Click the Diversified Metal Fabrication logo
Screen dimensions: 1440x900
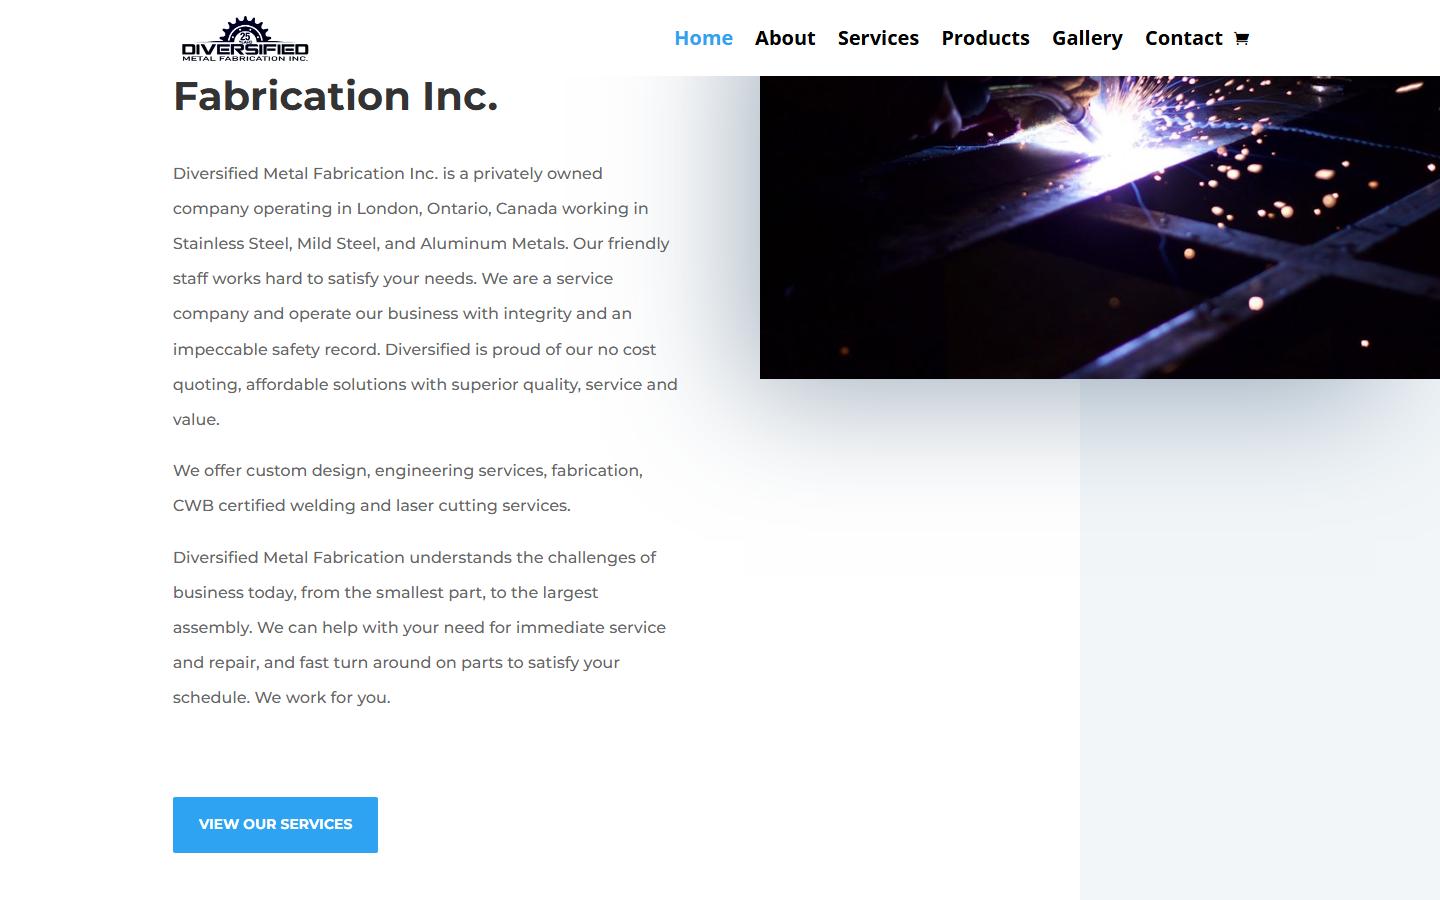click(x=245, y=39)
